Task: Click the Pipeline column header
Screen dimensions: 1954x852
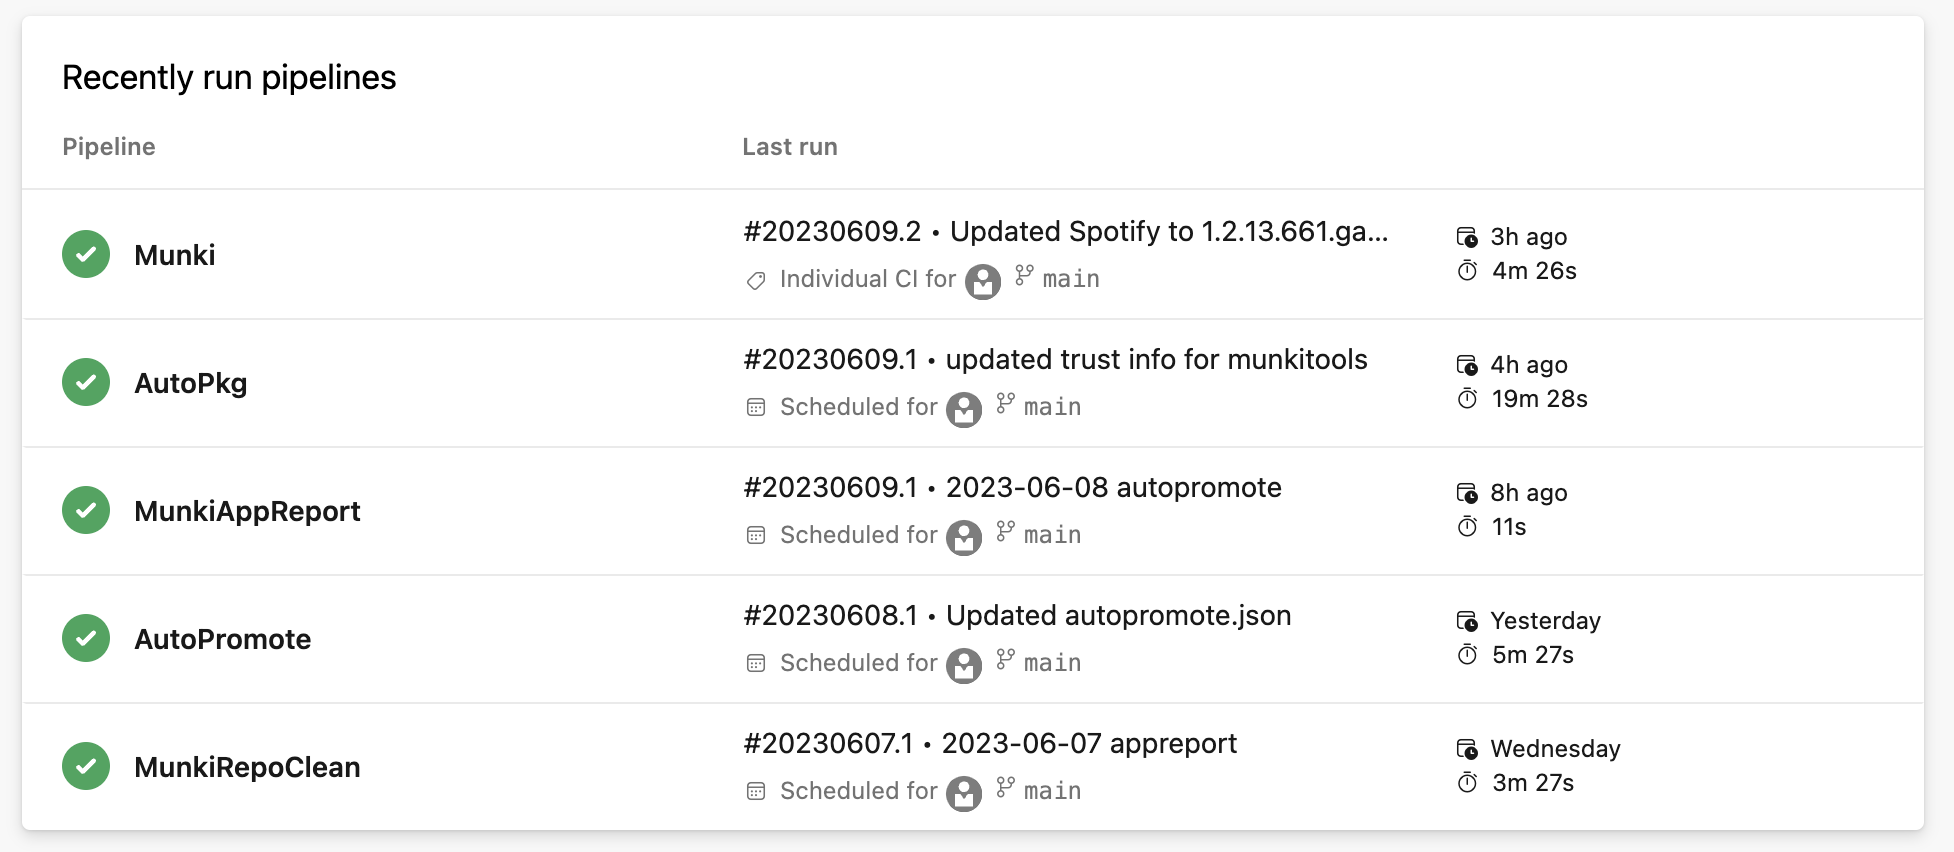Action: [x=109, y=147]
